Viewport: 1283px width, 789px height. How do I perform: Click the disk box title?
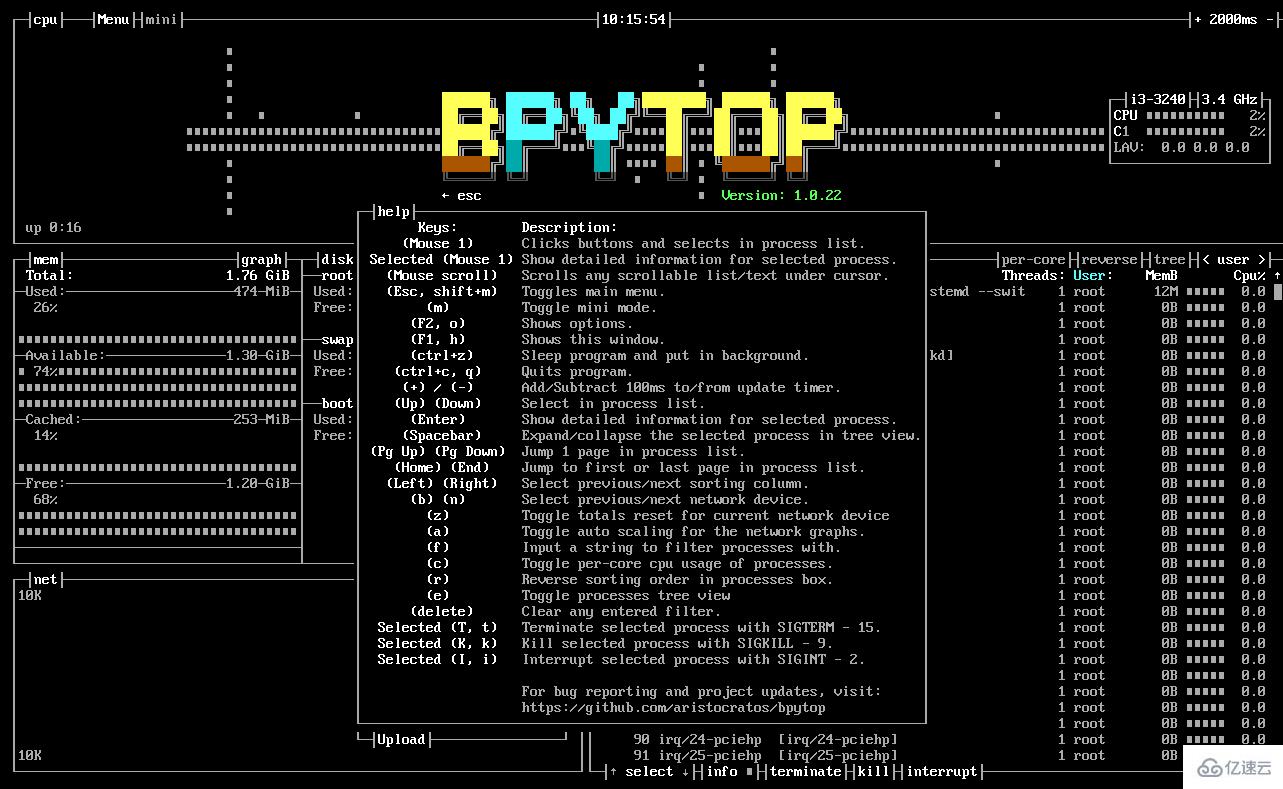(337, 259)
